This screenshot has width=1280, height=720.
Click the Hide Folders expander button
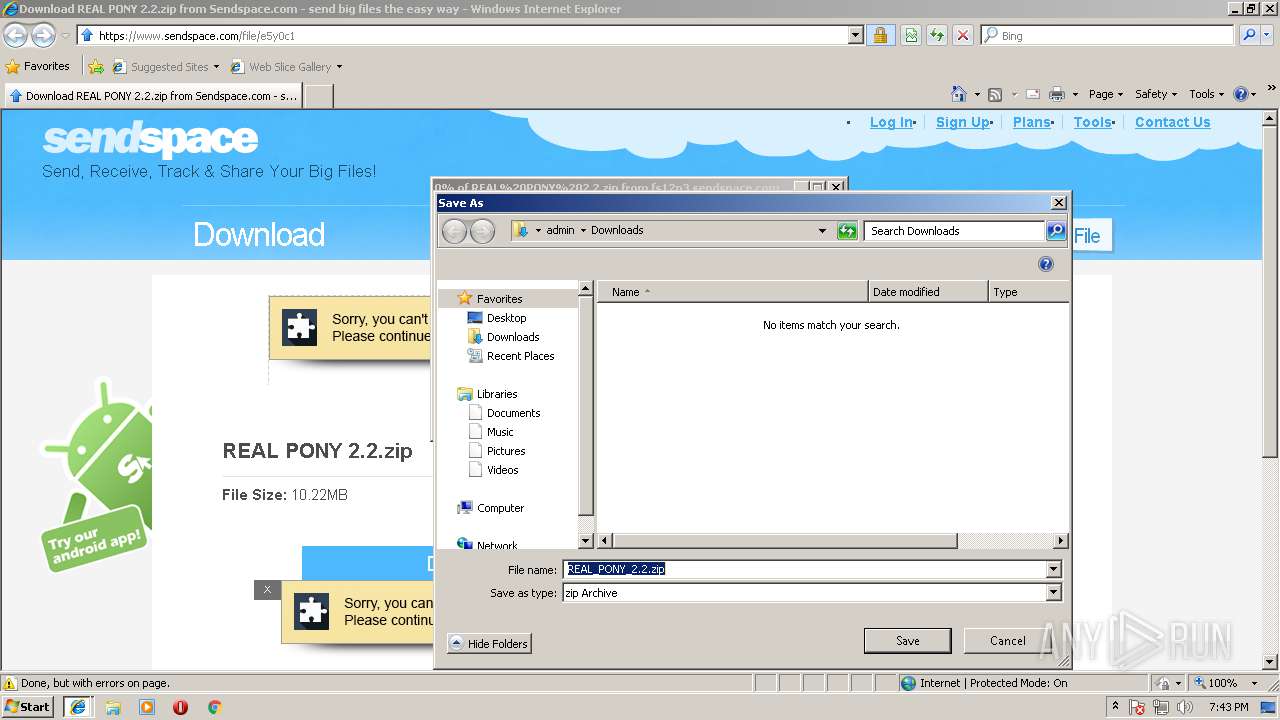click(x=489, y=644)
